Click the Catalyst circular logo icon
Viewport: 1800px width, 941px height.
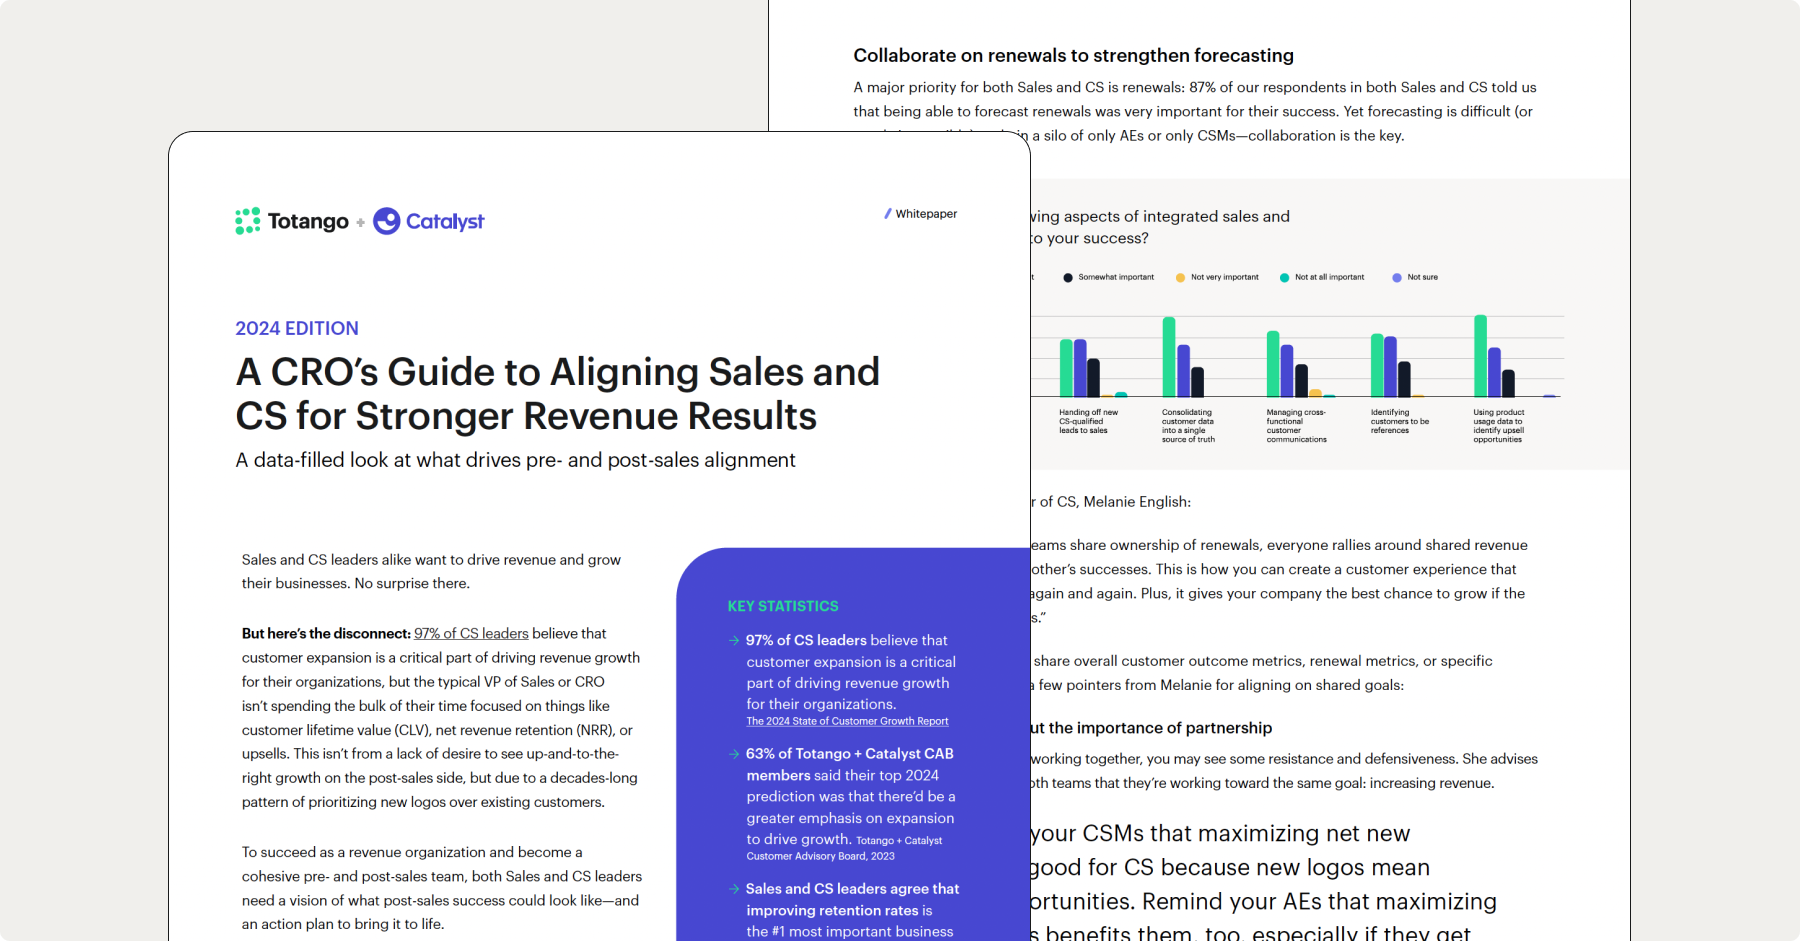click(387, 221)
